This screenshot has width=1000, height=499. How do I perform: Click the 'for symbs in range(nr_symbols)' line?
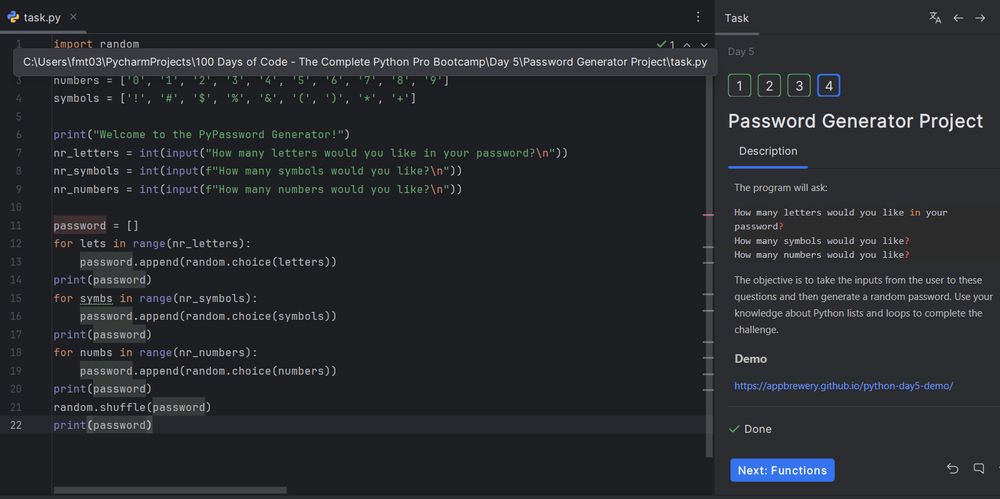tap(156, 299)
